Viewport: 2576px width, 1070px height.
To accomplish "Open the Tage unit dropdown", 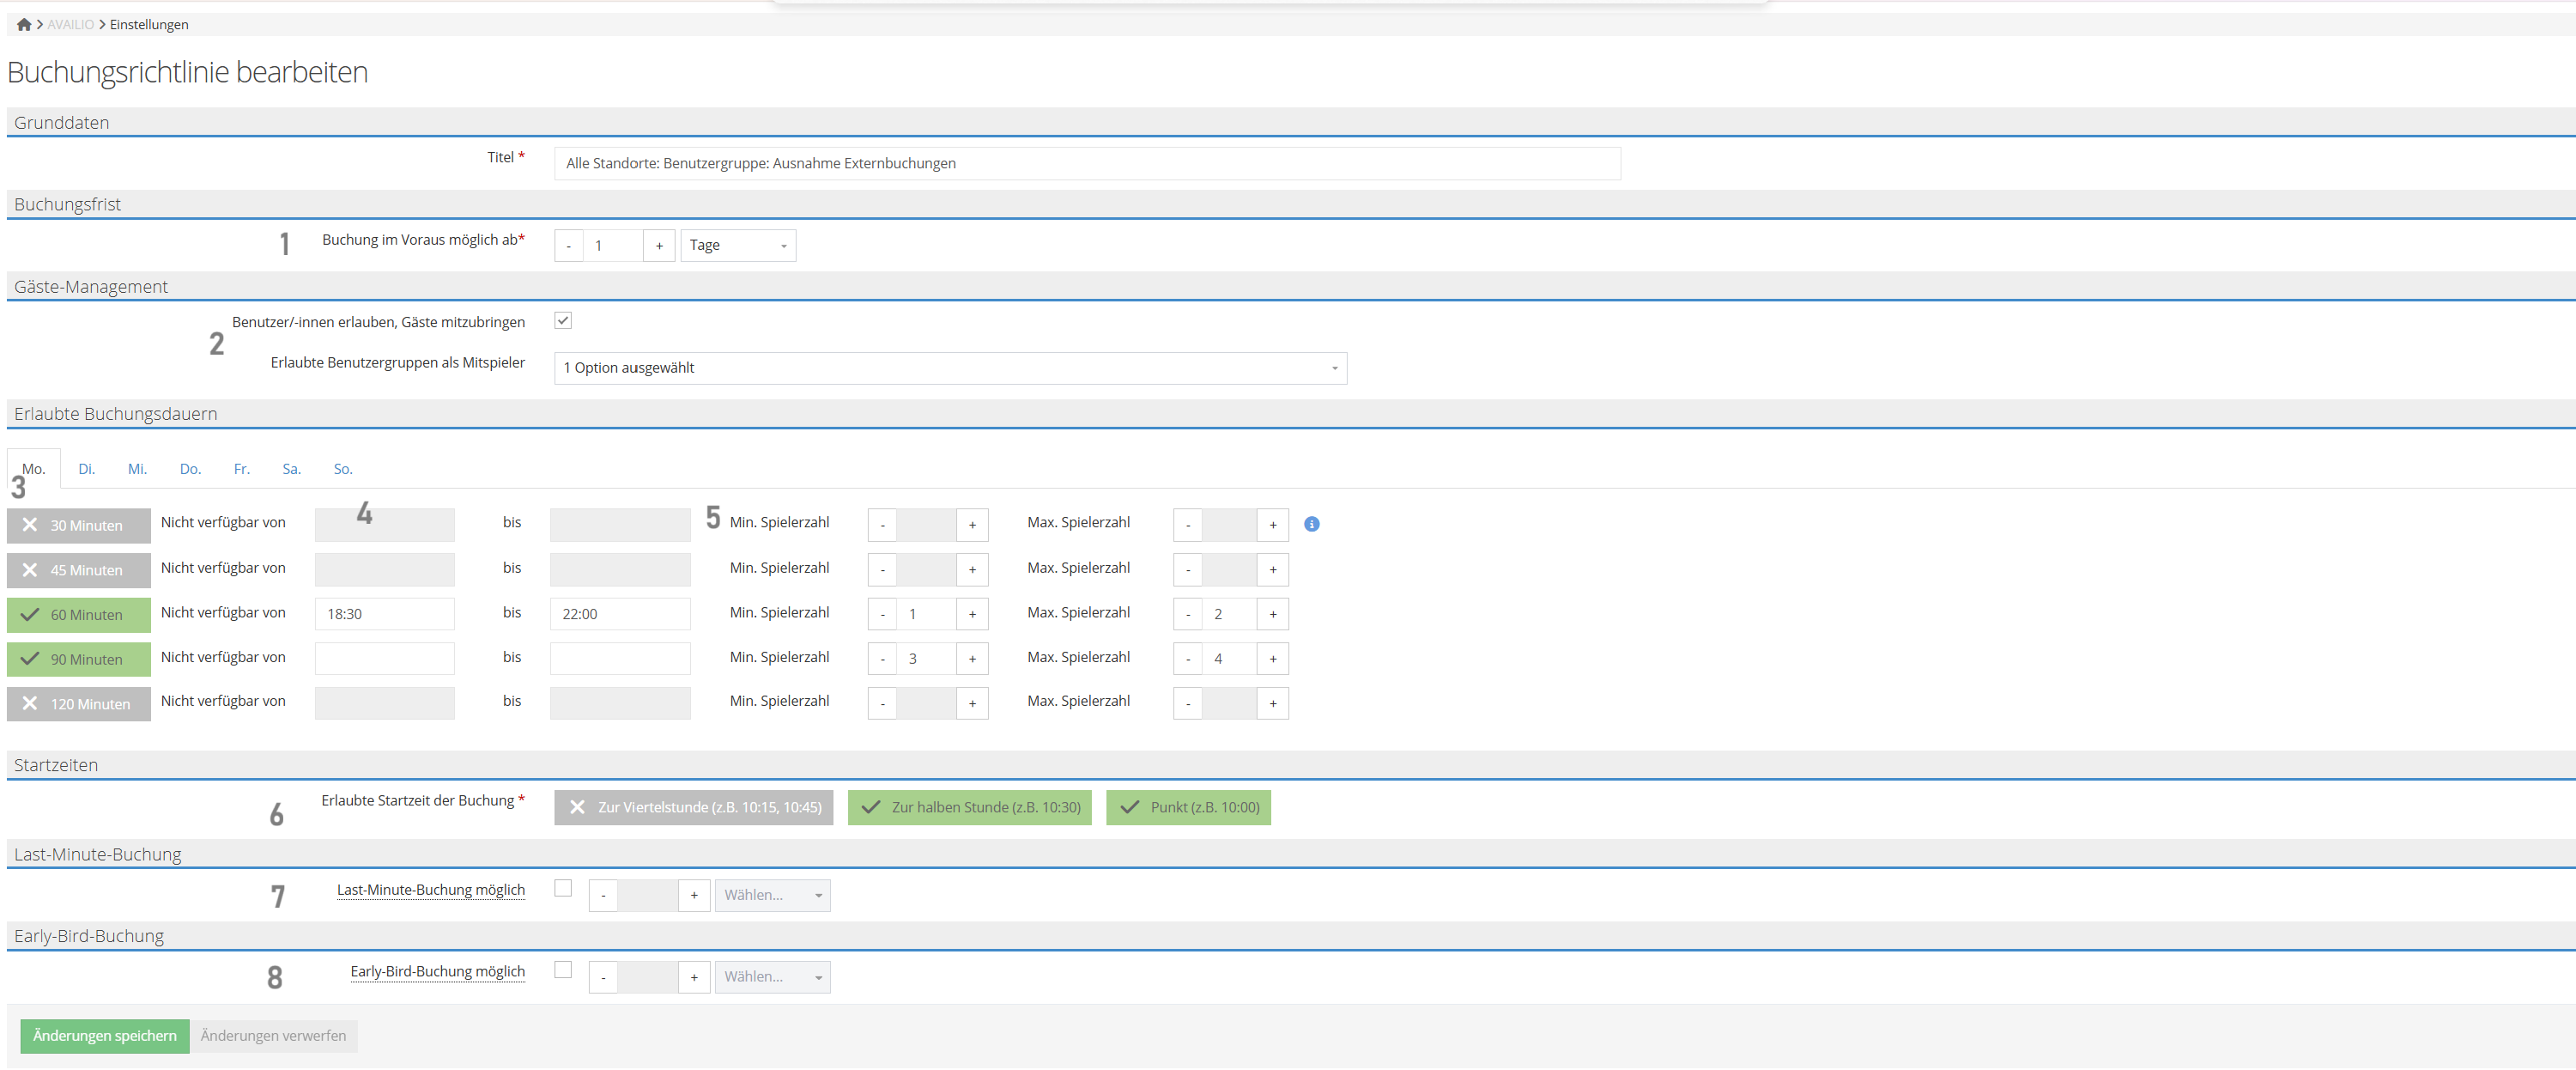I will (x=737, y=246).
